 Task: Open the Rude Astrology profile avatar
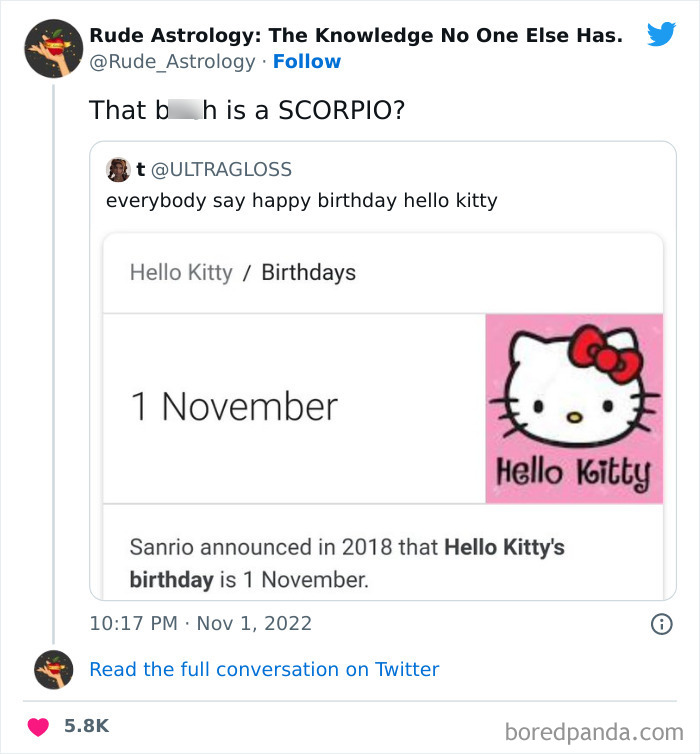(x=53, y=48)
